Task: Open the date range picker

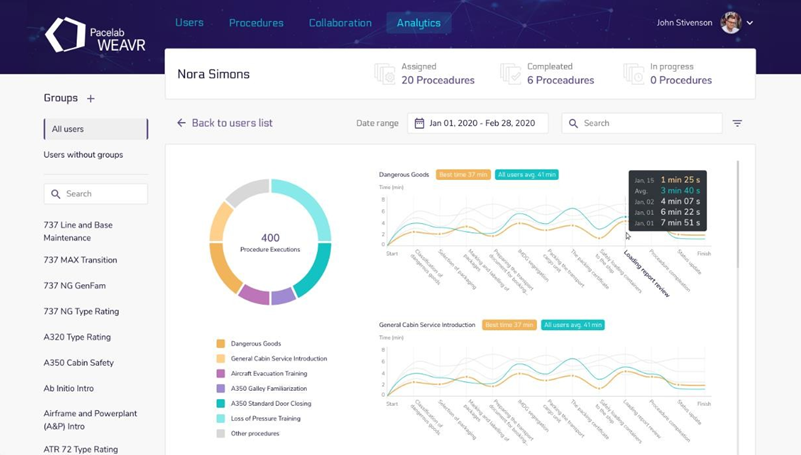Action: coord(478,123)
